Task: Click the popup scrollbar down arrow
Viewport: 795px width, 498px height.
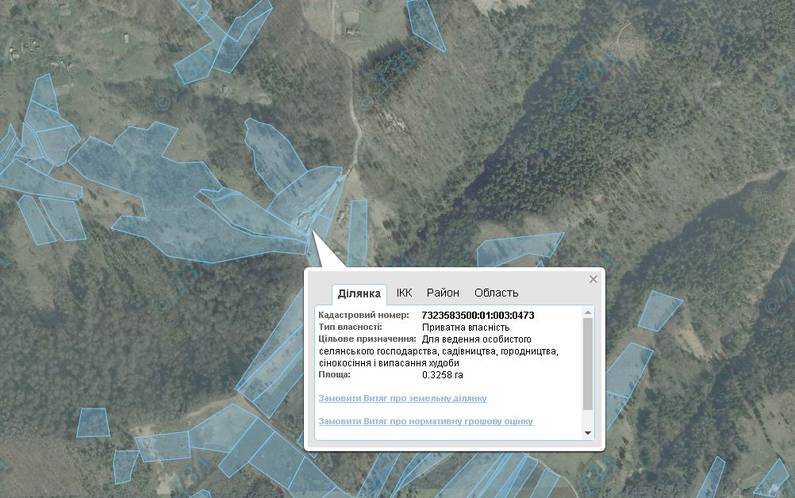Action: point(588,433)
